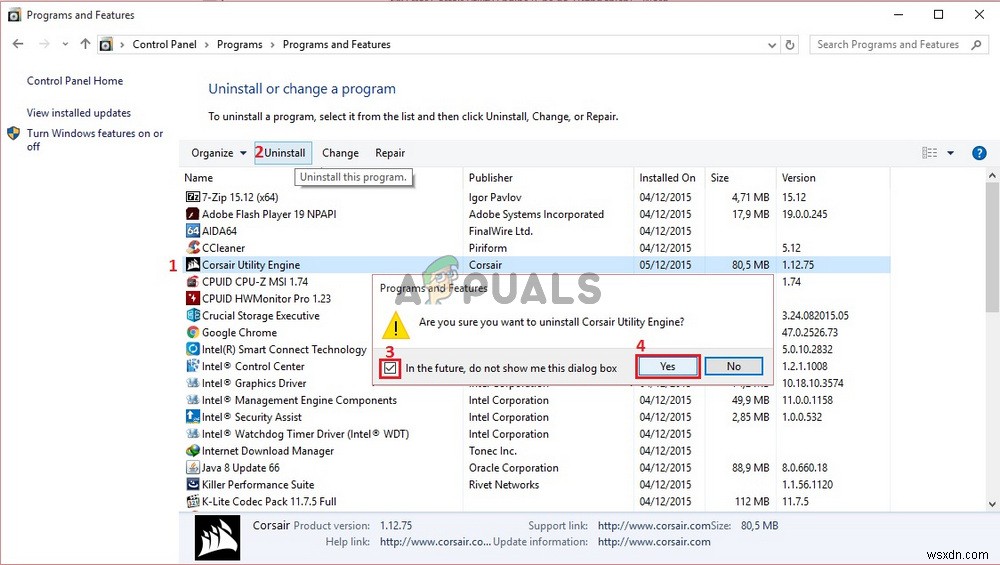Click the view layout icon
1000x565 pixels.
(929, 153)
